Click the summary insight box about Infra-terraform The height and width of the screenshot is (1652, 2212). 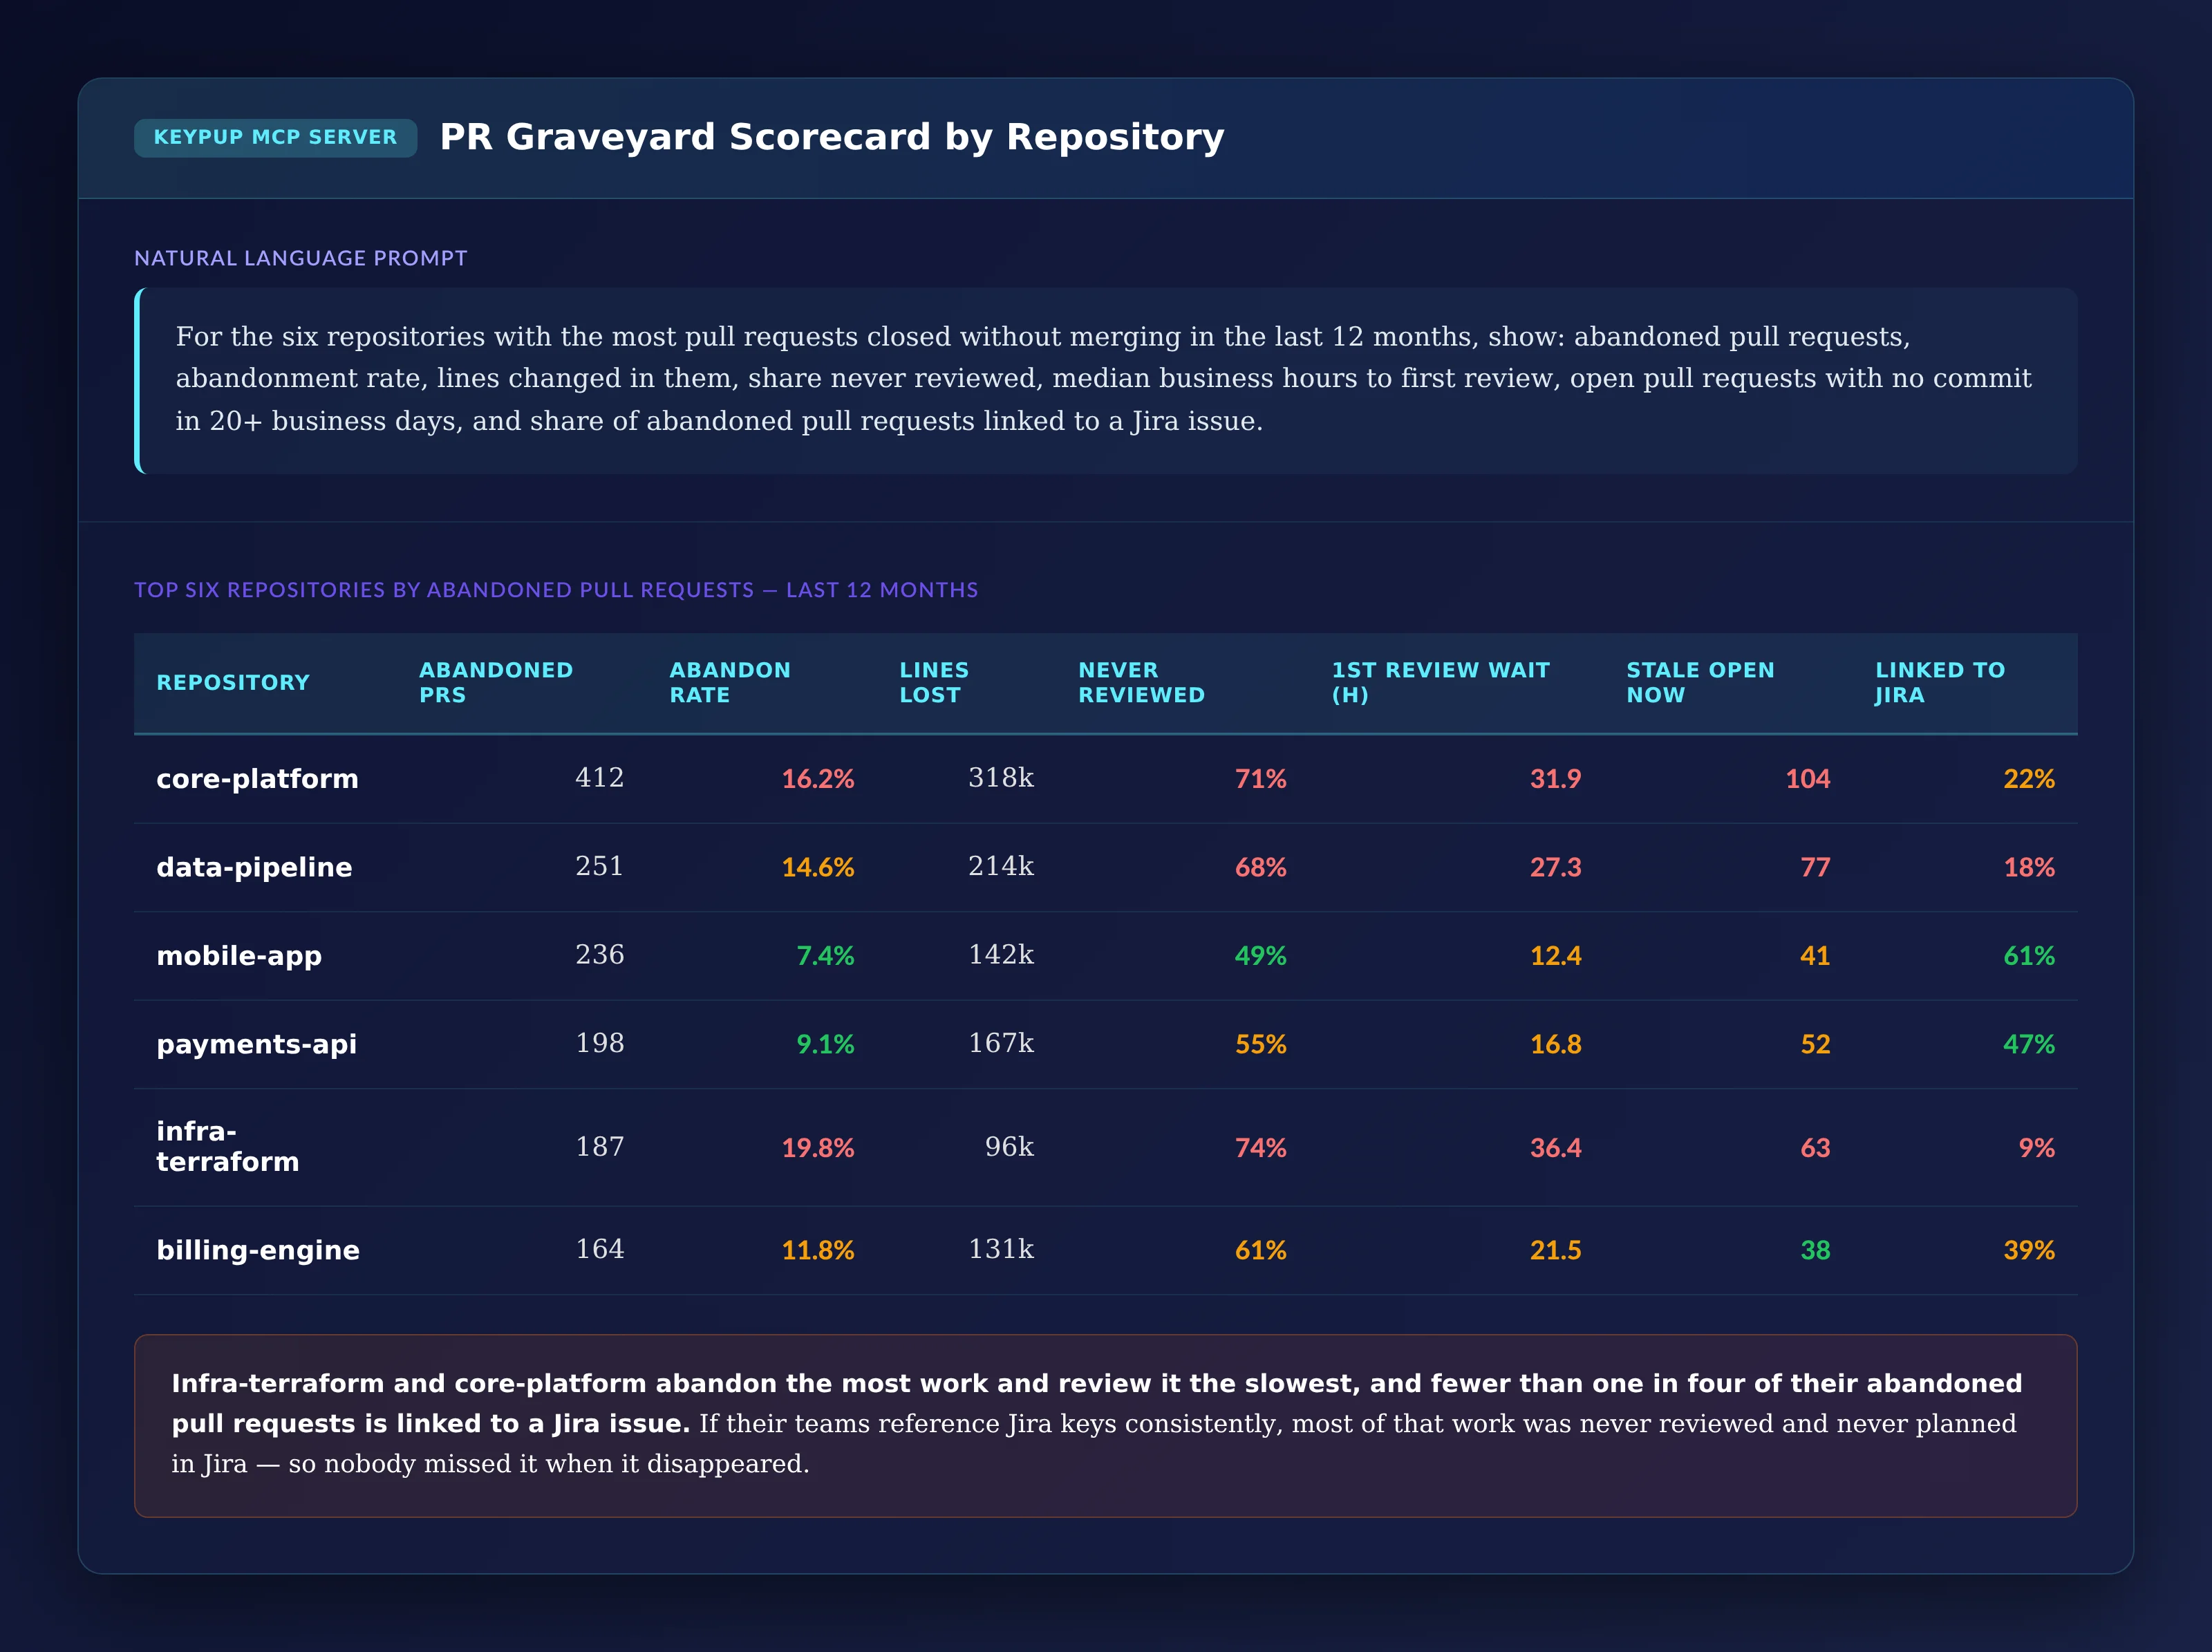pos(1105,1426)
